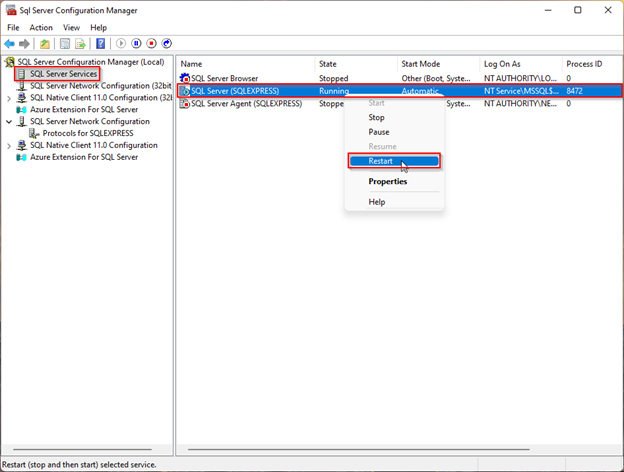624x472 pixels.
Task: Open the Help menu in menu bar
Action: coord(98,27)
